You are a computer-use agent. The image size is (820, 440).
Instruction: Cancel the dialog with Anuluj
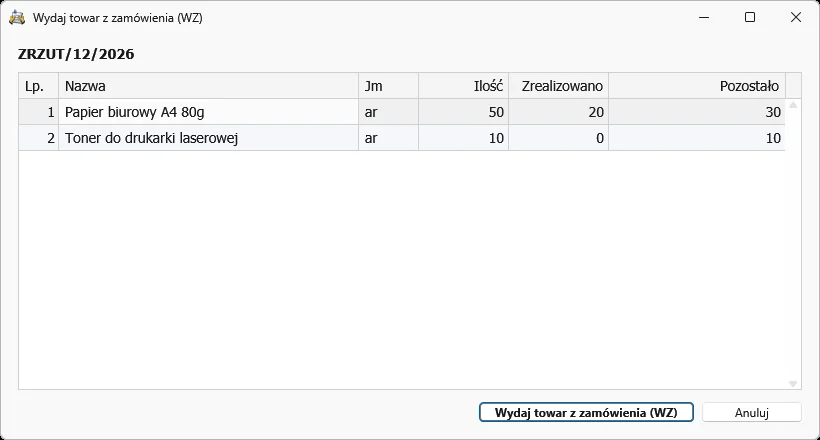point(751,412)
